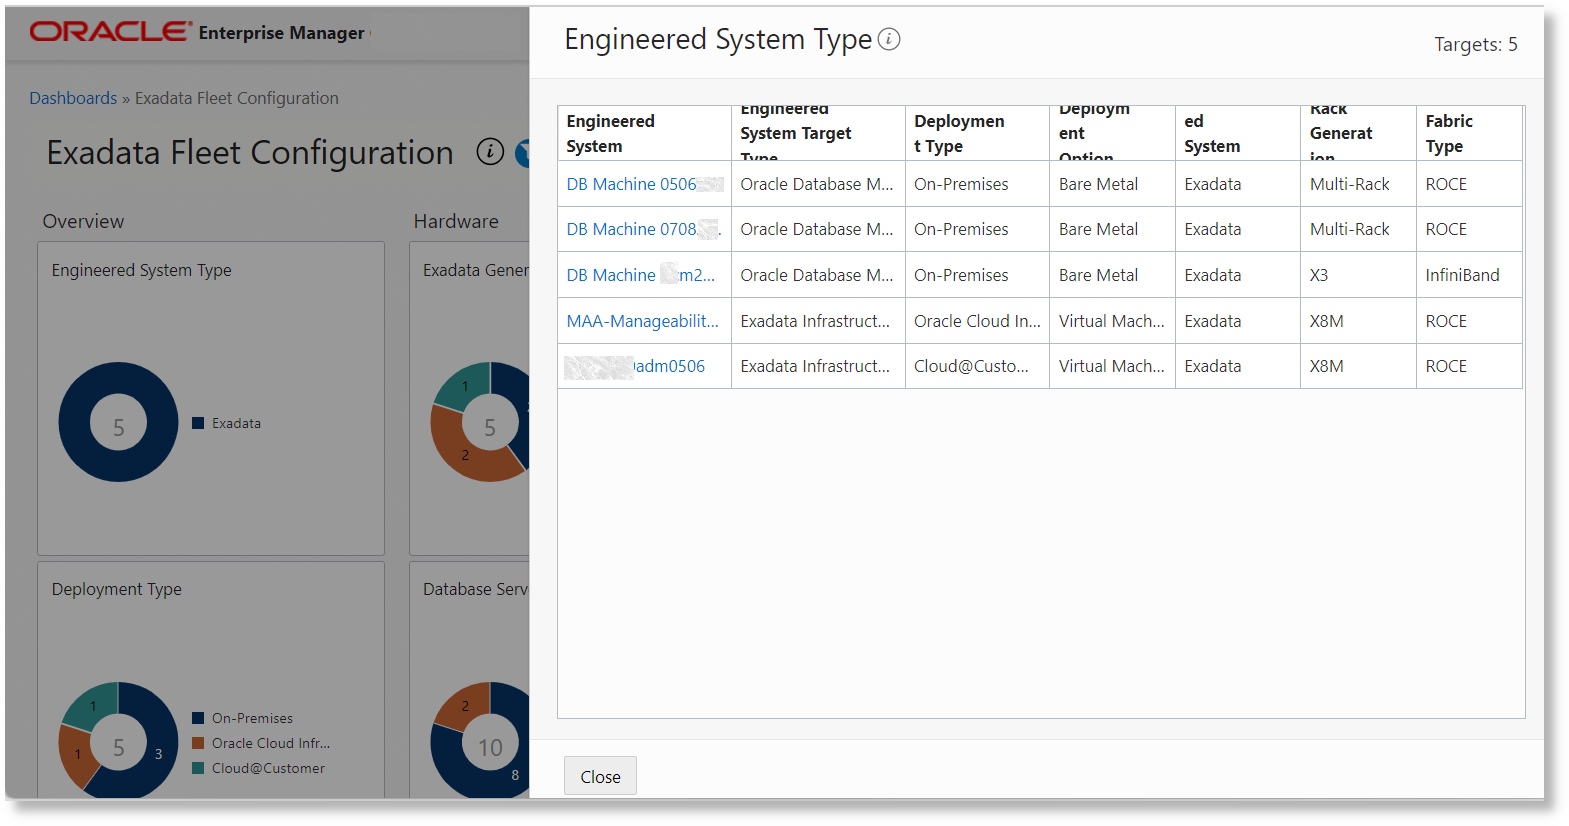Select the Targets: 5 count text

(x=1476, y=44)
